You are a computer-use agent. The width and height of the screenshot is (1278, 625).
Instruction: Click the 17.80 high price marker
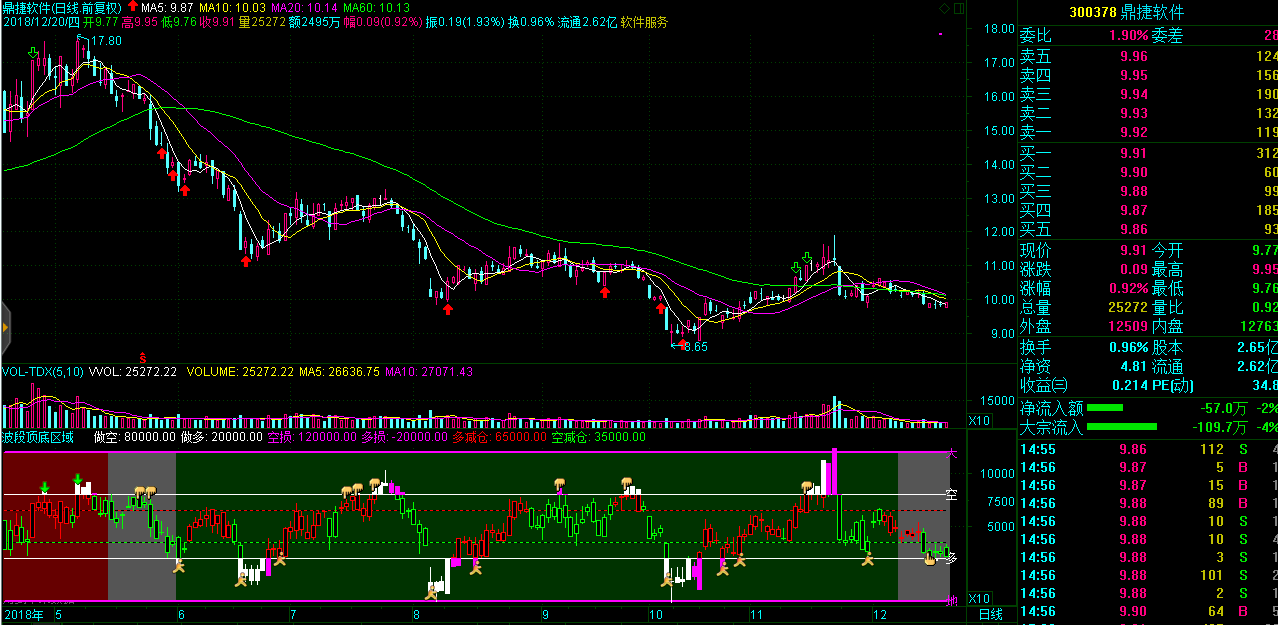(x=104, y=41)
